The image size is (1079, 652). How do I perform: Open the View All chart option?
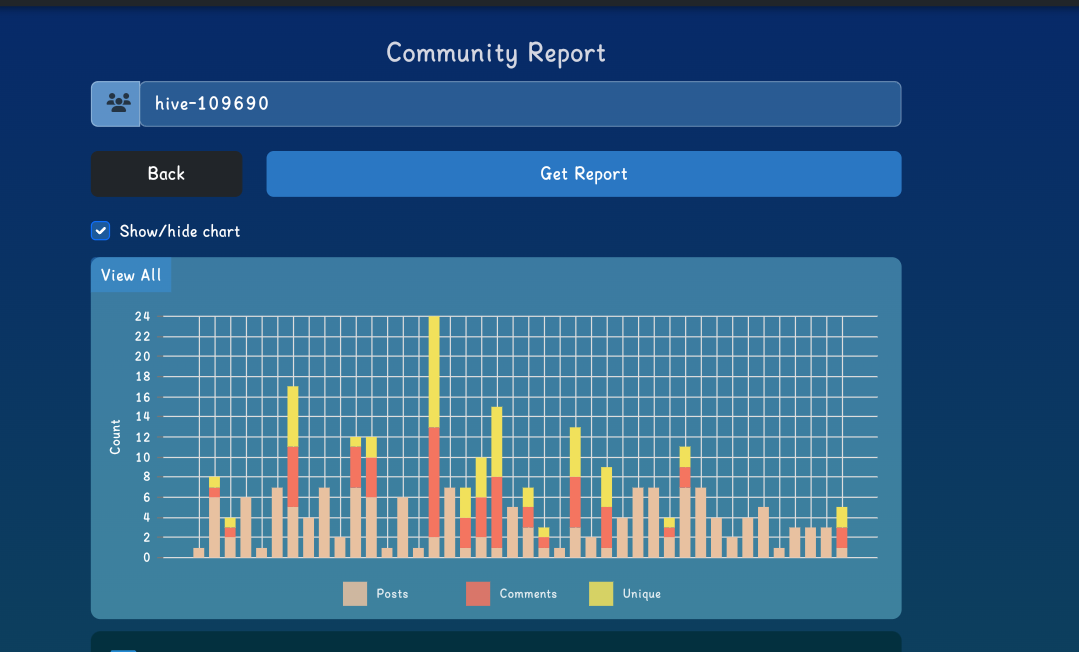(131, 275)
